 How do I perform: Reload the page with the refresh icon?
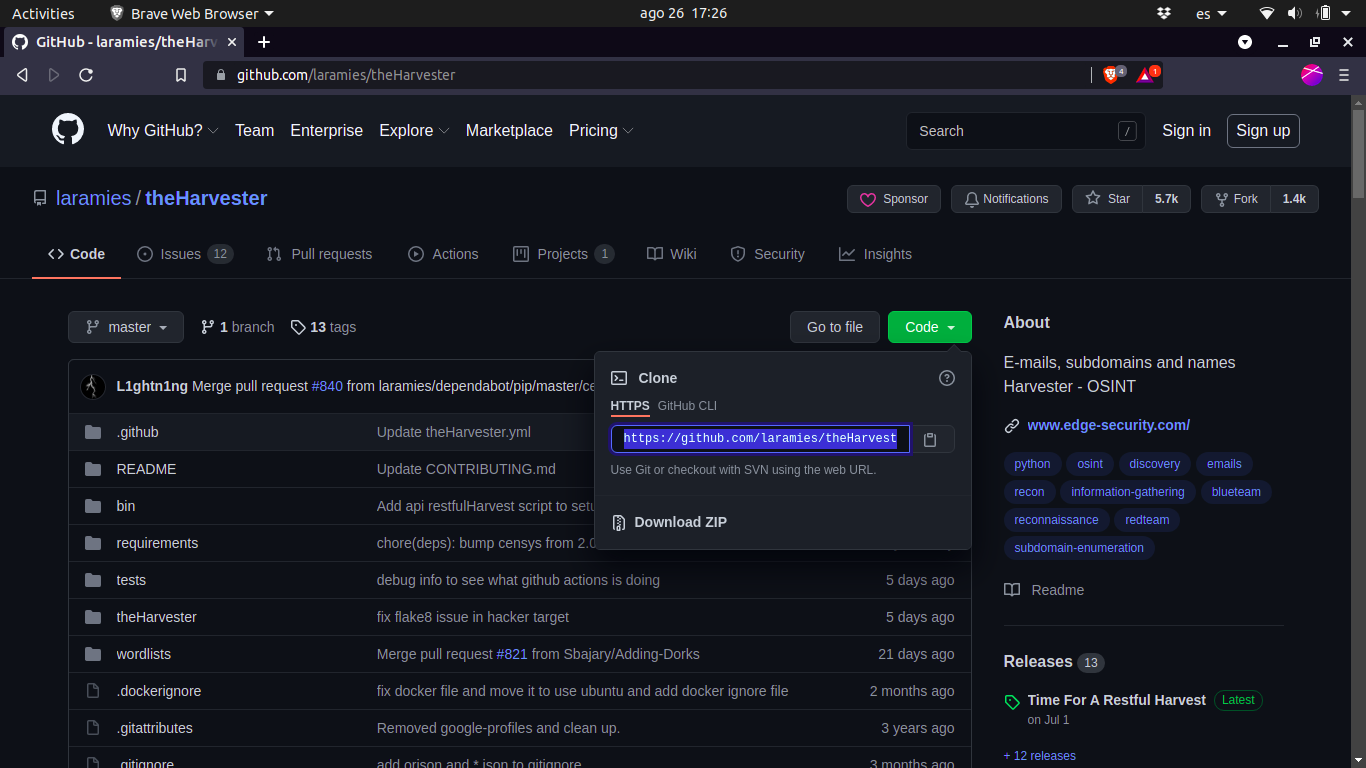86,75
